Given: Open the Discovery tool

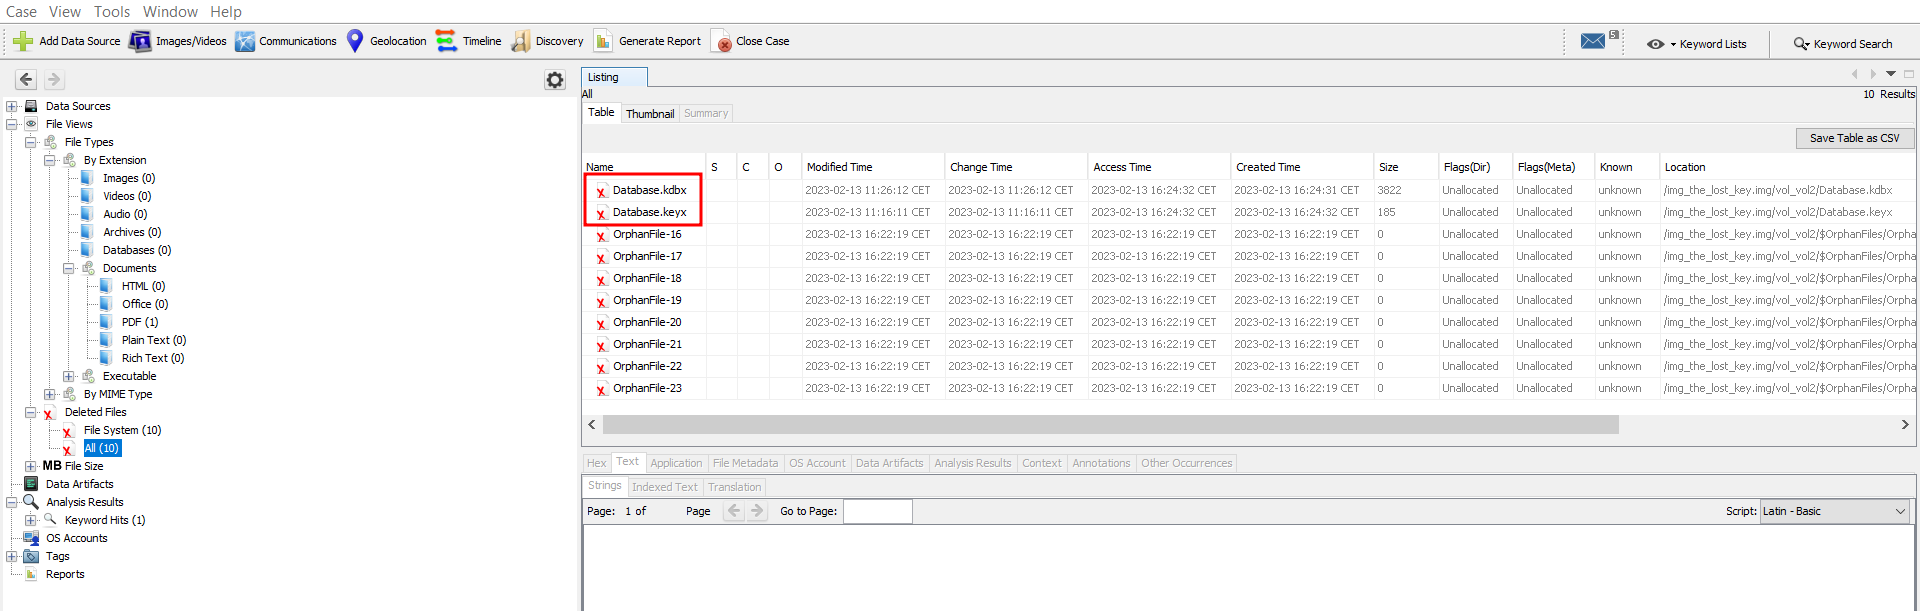Looking at the screenshot, I should coord(547,41).
